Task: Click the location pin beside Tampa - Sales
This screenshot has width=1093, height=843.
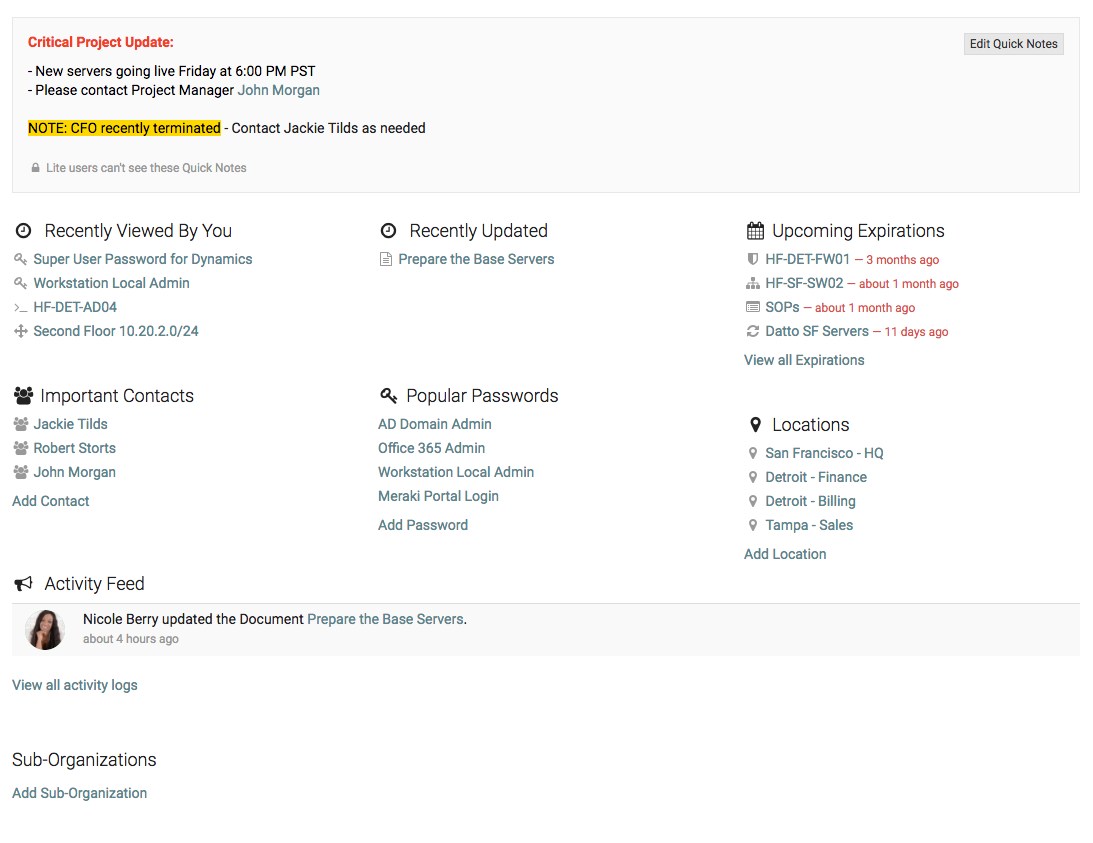Action: pos(755,525)
